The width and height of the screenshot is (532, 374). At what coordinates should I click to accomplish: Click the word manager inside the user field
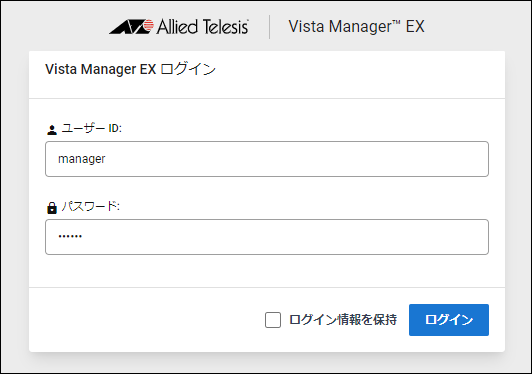(82, 159)
